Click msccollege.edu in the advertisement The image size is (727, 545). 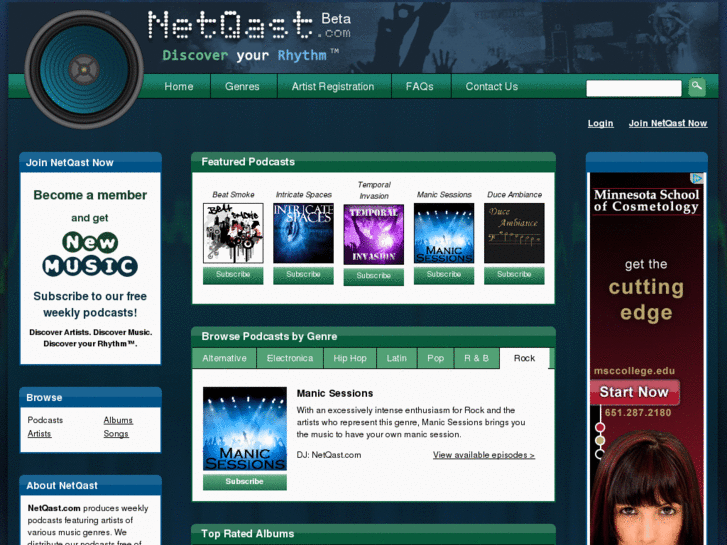click(634, 371)
